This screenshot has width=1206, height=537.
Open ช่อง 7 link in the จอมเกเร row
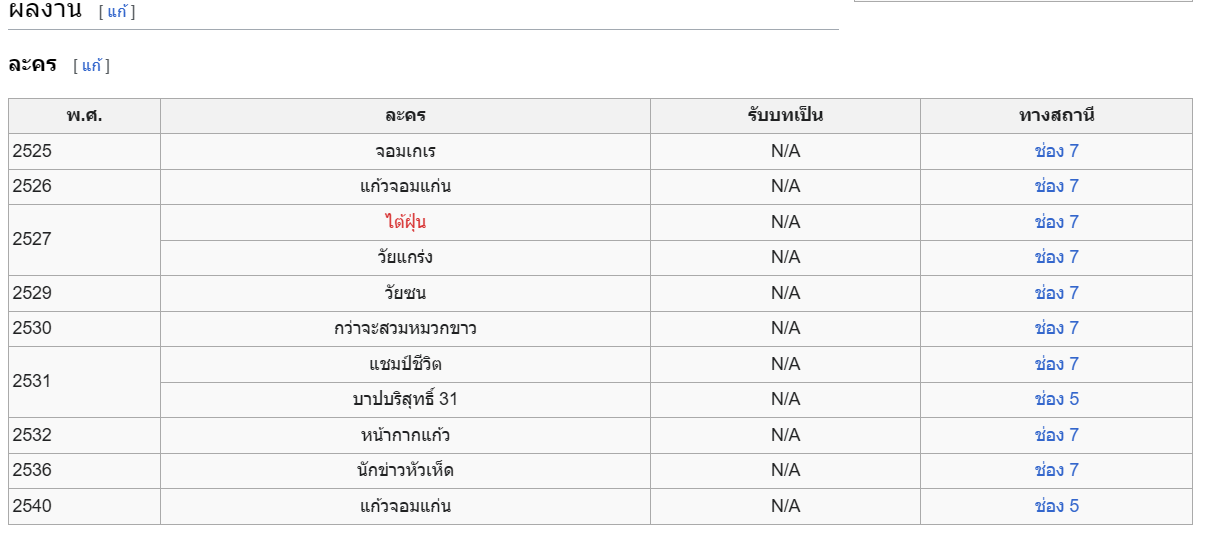tap(1056, 151)
